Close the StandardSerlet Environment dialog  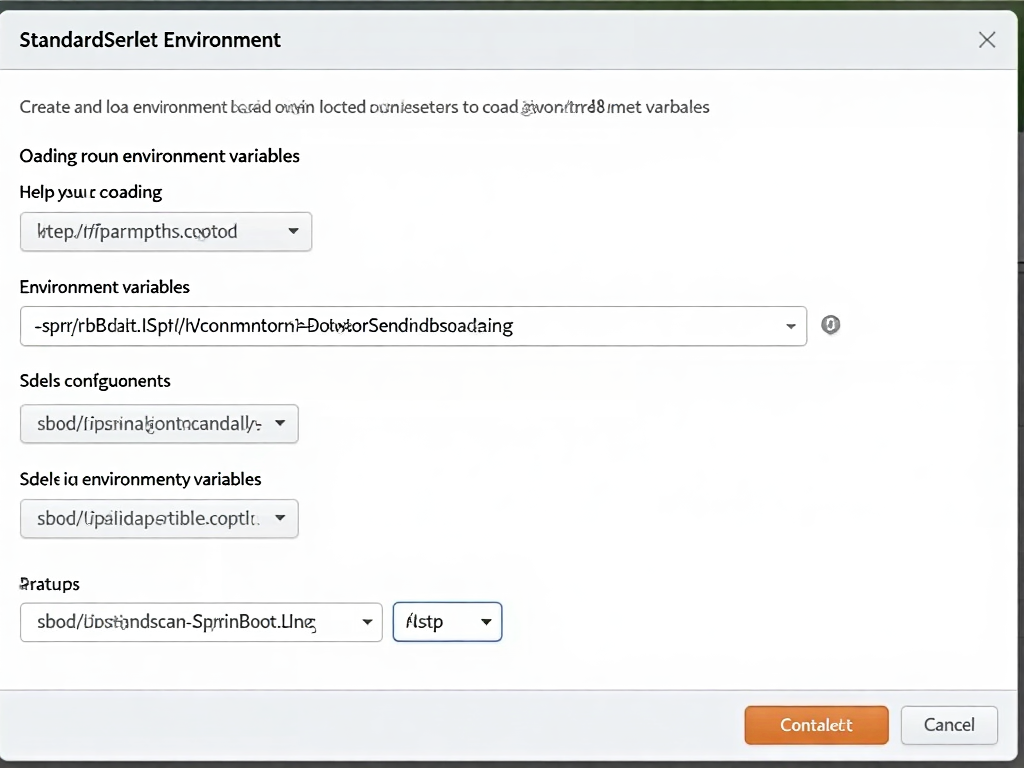986,40
